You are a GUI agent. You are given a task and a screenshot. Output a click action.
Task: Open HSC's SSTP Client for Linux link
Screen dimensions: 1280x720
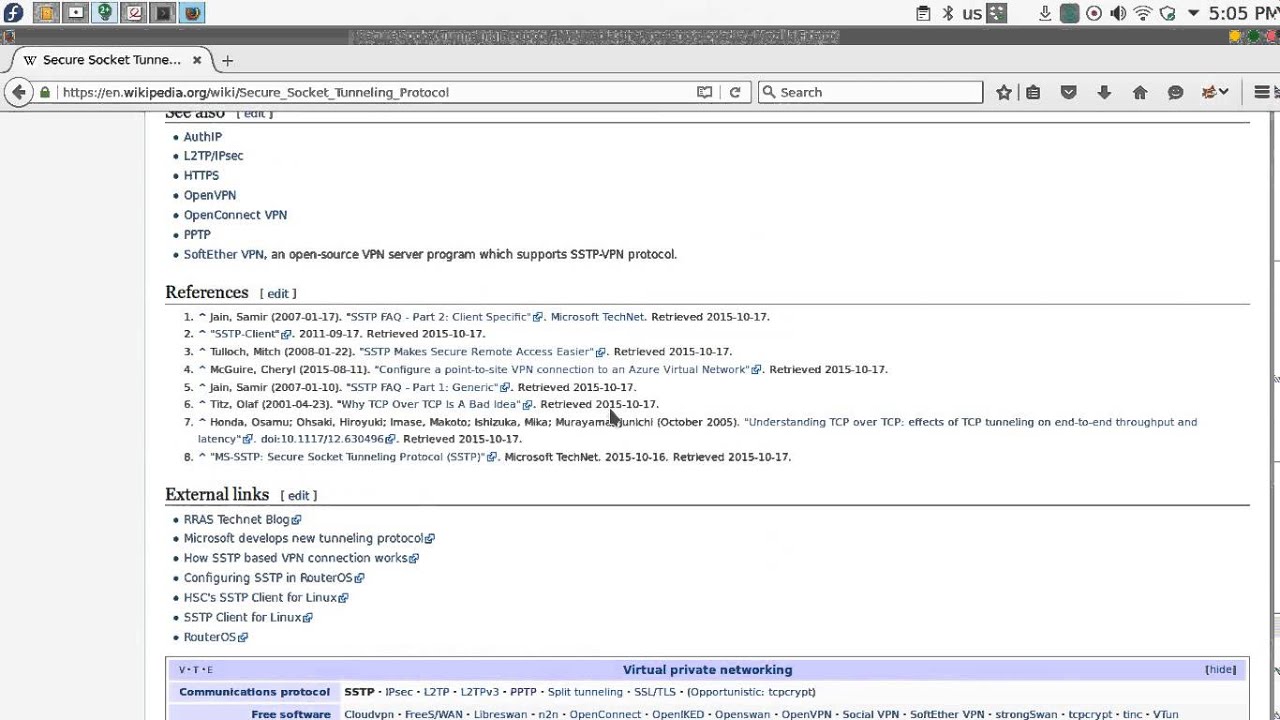266,598
